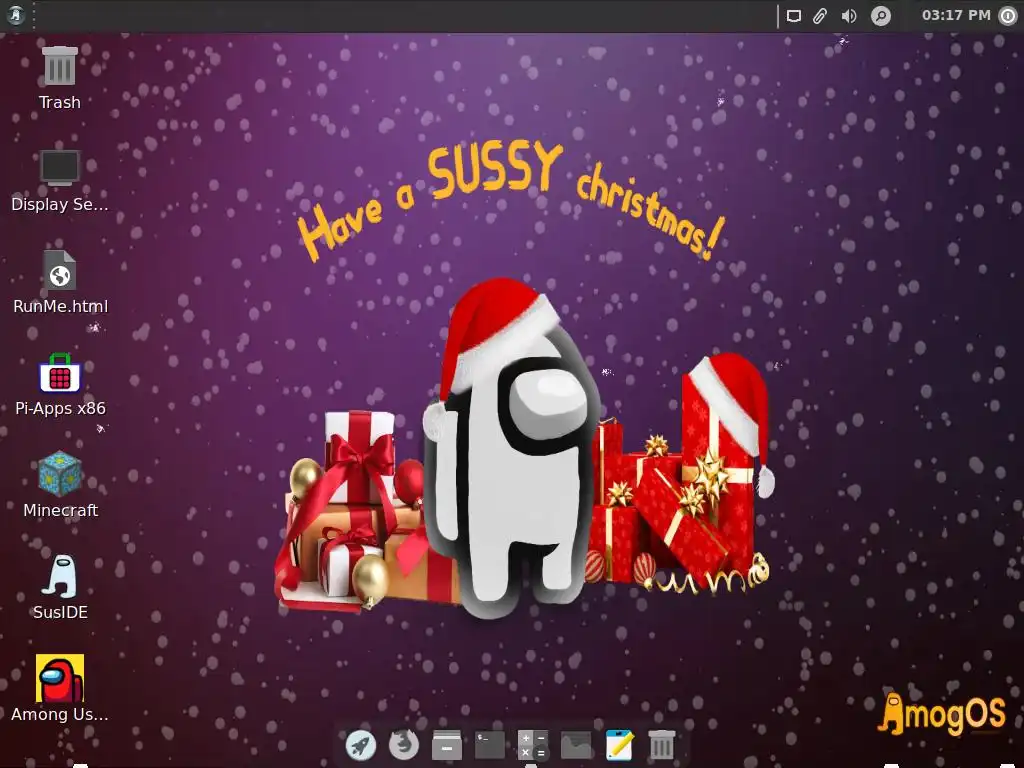This screenshot has height=768, width=1024.
Task: Open the Trash desktop icon
Action: 59,67
